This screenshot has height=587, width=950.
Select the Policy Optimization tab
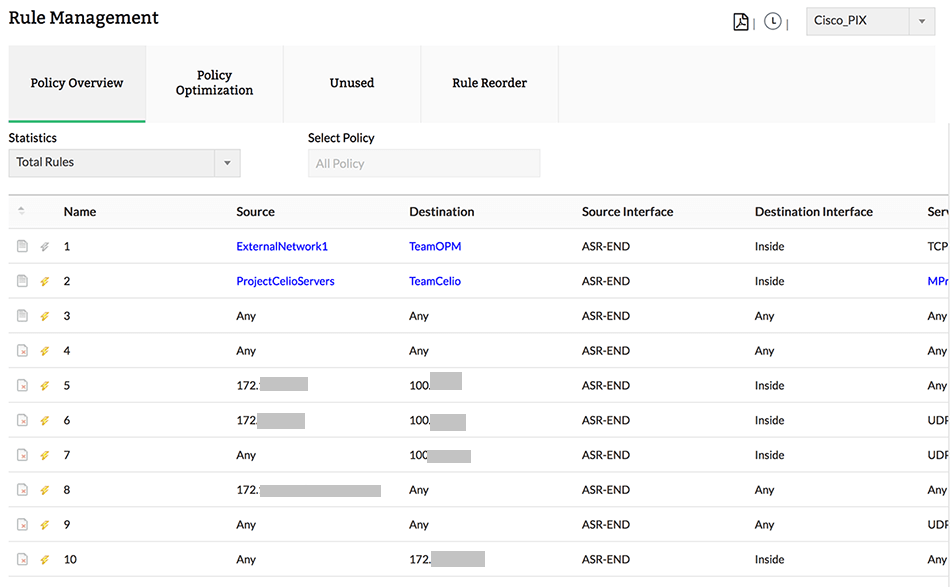[214, 83]
